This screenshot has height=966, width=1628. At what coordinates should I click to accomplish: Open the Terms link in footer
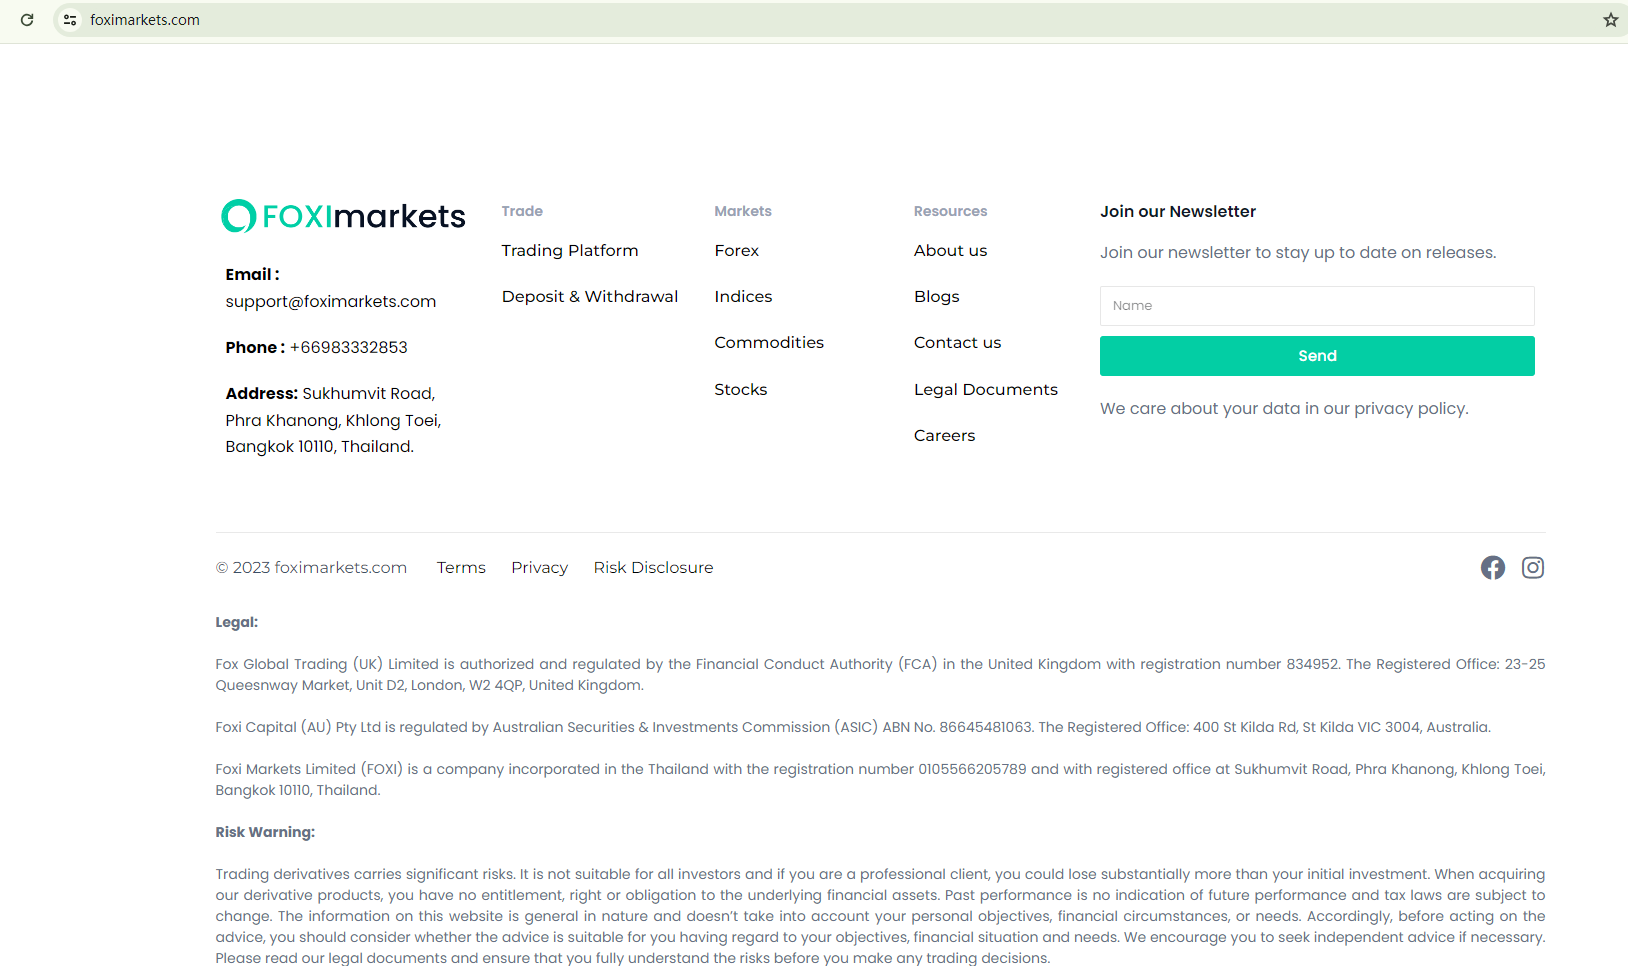click(461, 568)
